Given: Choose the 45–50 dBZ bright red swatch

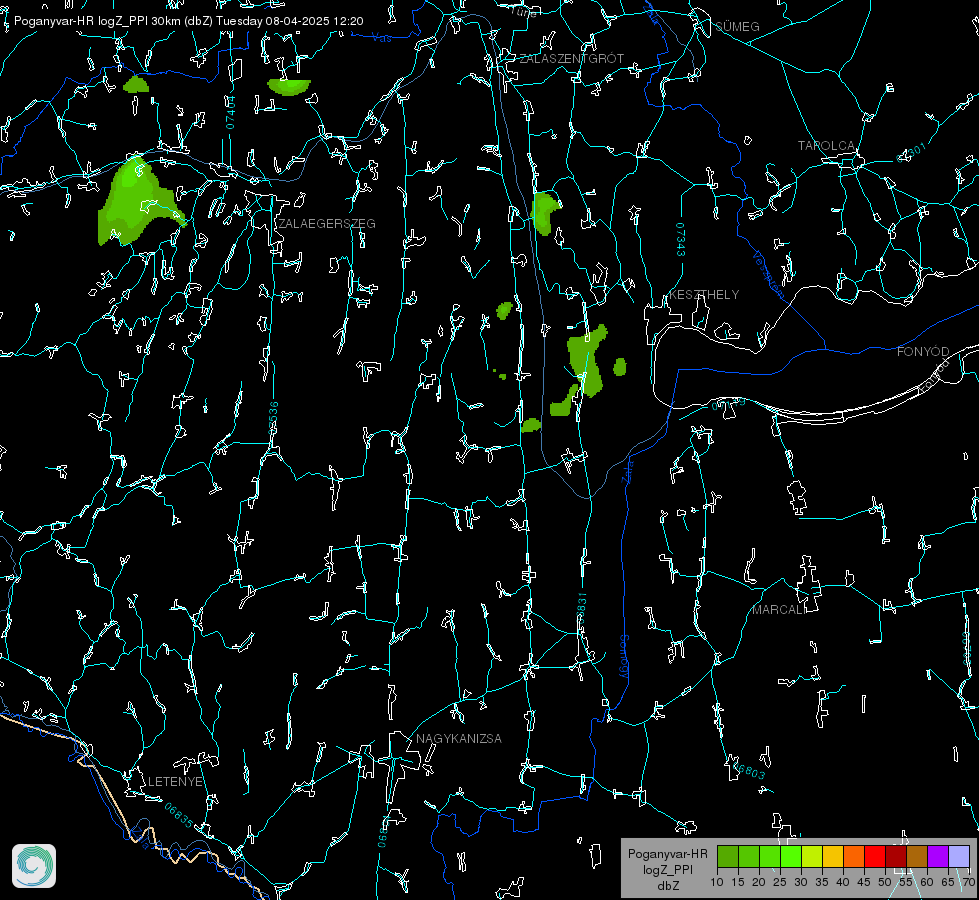Looking at the screenshot, I should [x=875, y=856].
